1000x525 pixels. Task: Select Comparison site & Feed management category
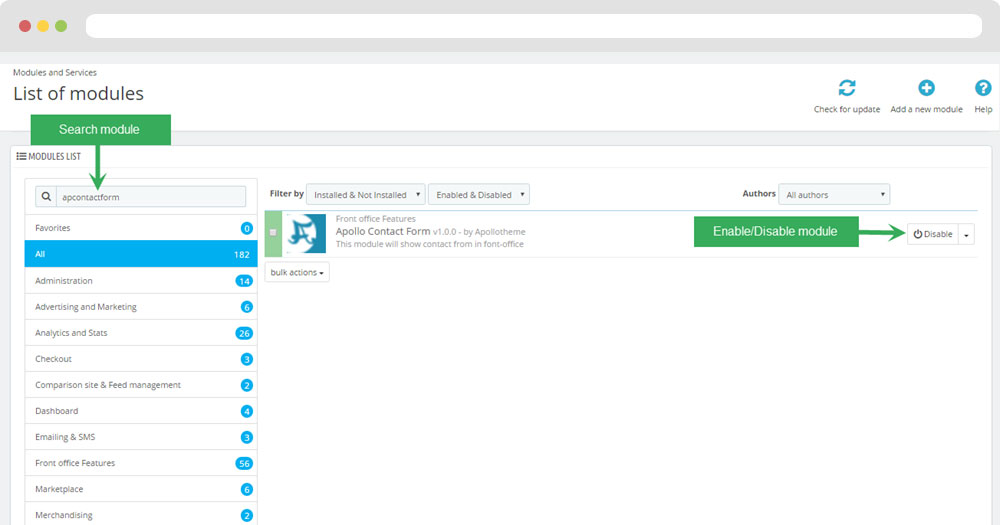pos(141,385)
